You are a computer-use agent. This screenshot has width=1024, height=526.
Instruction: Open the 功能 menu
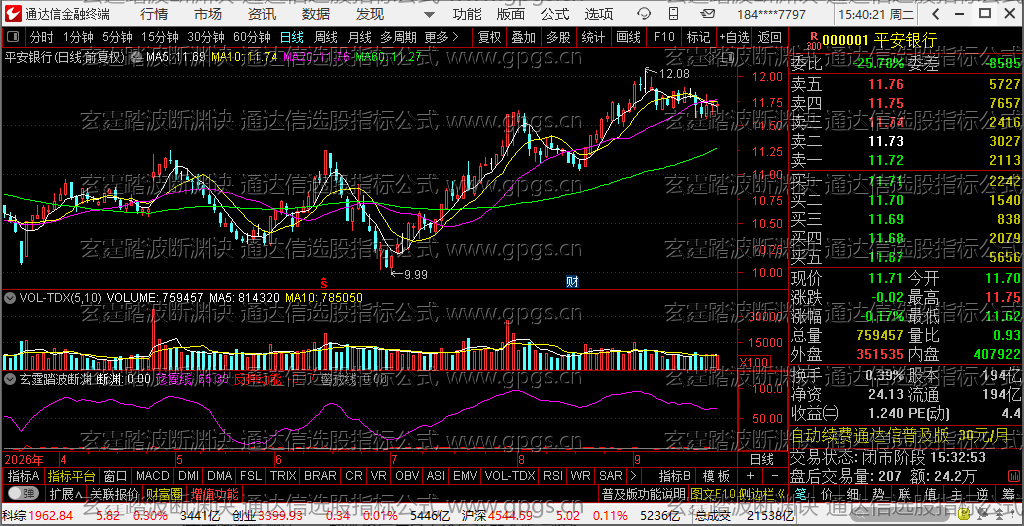pos(467,14)
